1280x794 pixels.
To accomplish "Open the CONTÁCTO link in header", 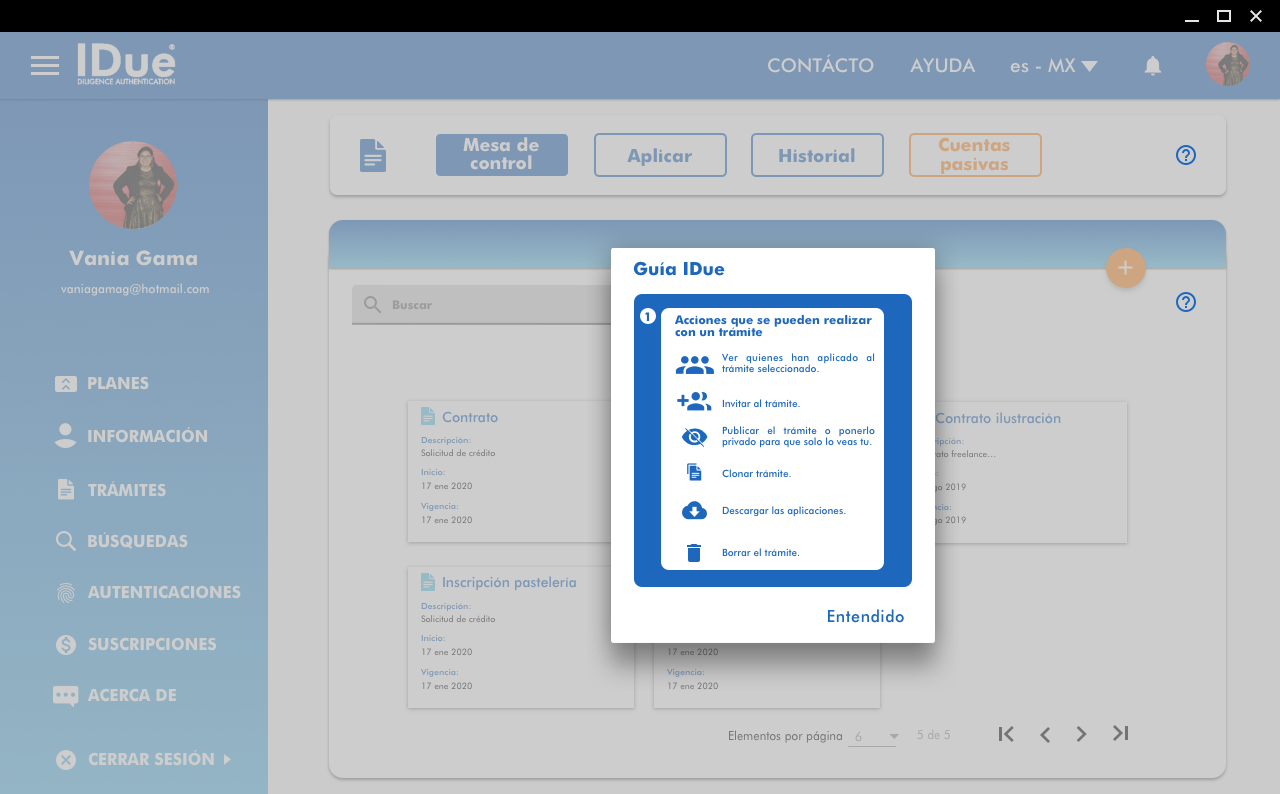I will click(820, 66).
